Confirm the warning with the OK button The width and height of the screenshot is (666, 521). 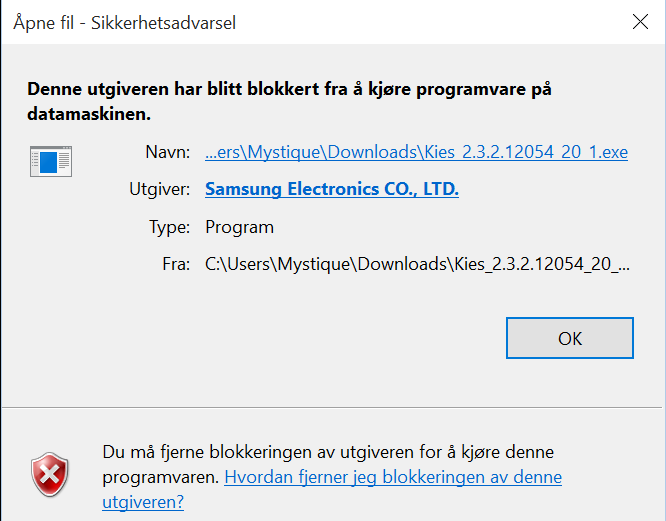tap(570, 338)
